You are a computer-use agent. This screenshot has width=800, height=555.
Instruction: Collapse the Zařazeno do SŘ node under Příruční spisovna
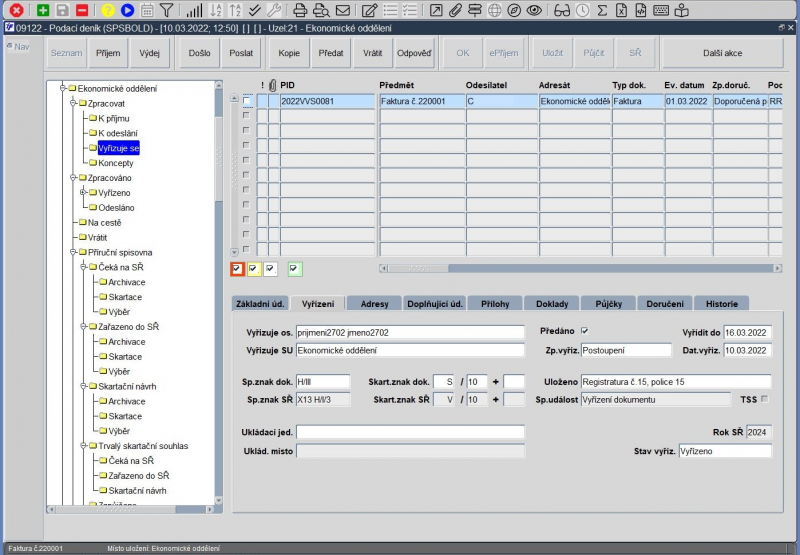(x=83, y=326)
